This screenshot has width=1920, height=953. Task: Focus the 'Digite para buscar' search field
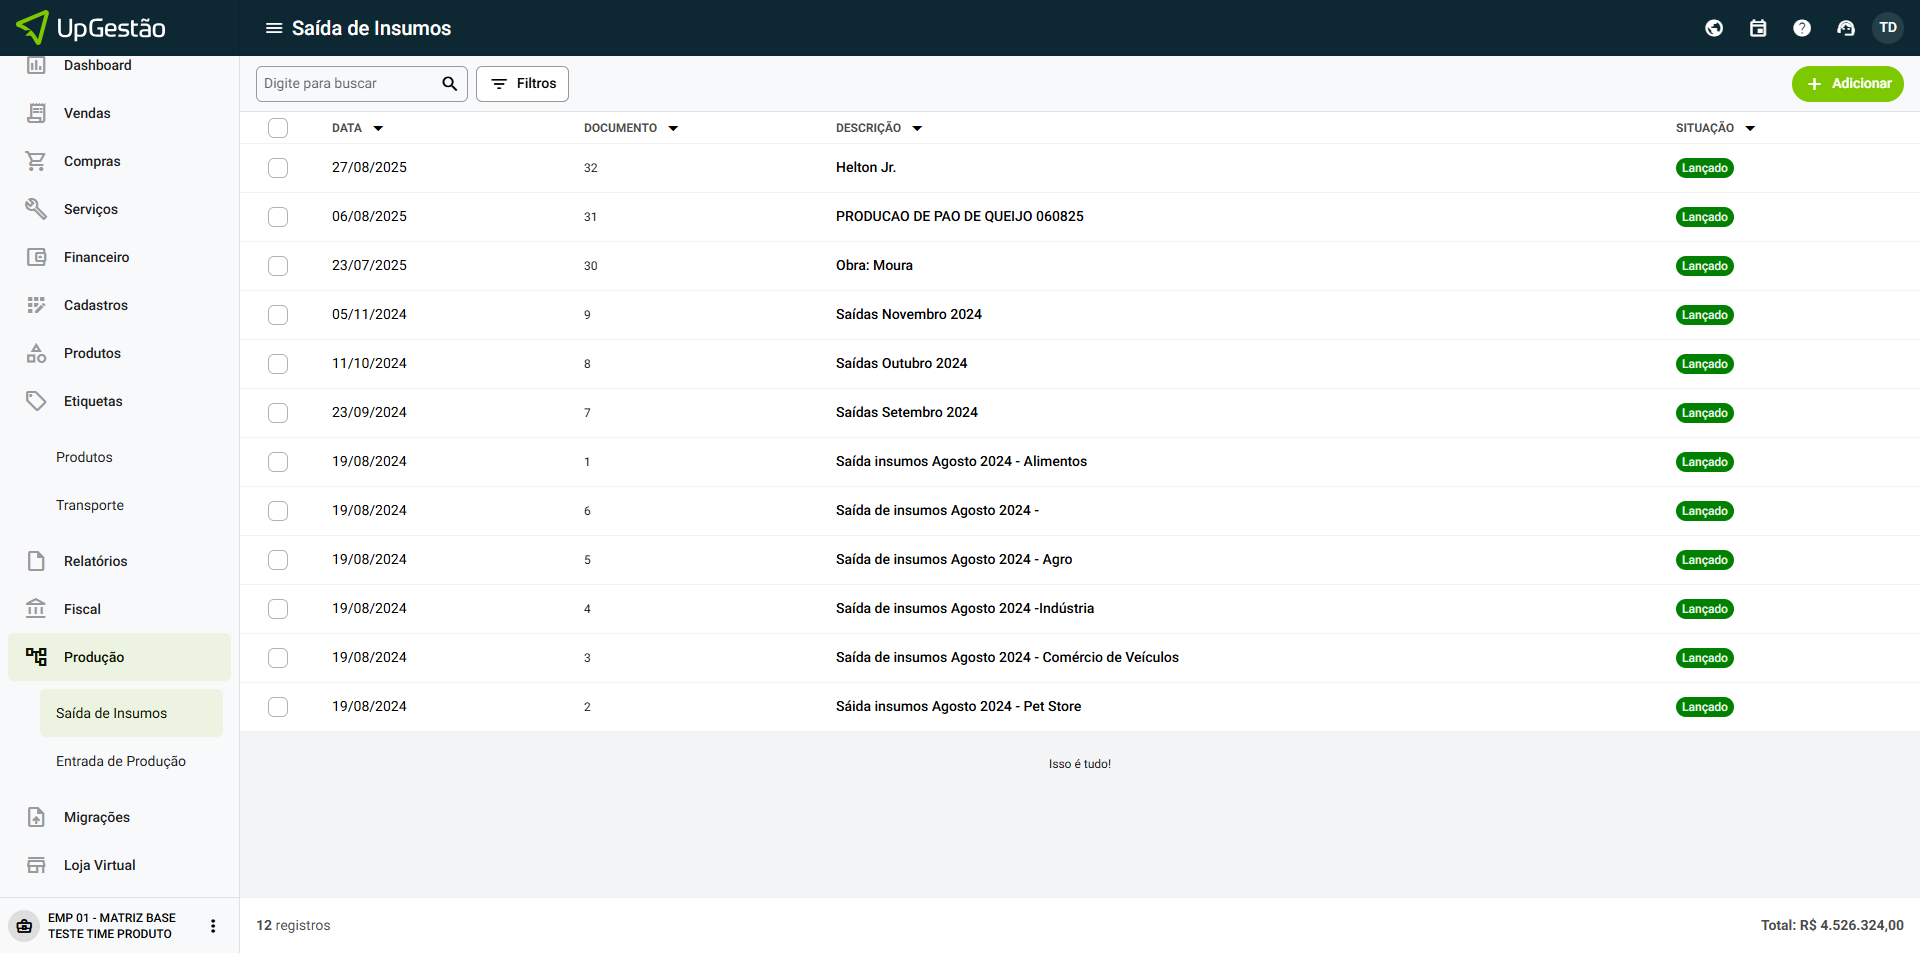346,84
